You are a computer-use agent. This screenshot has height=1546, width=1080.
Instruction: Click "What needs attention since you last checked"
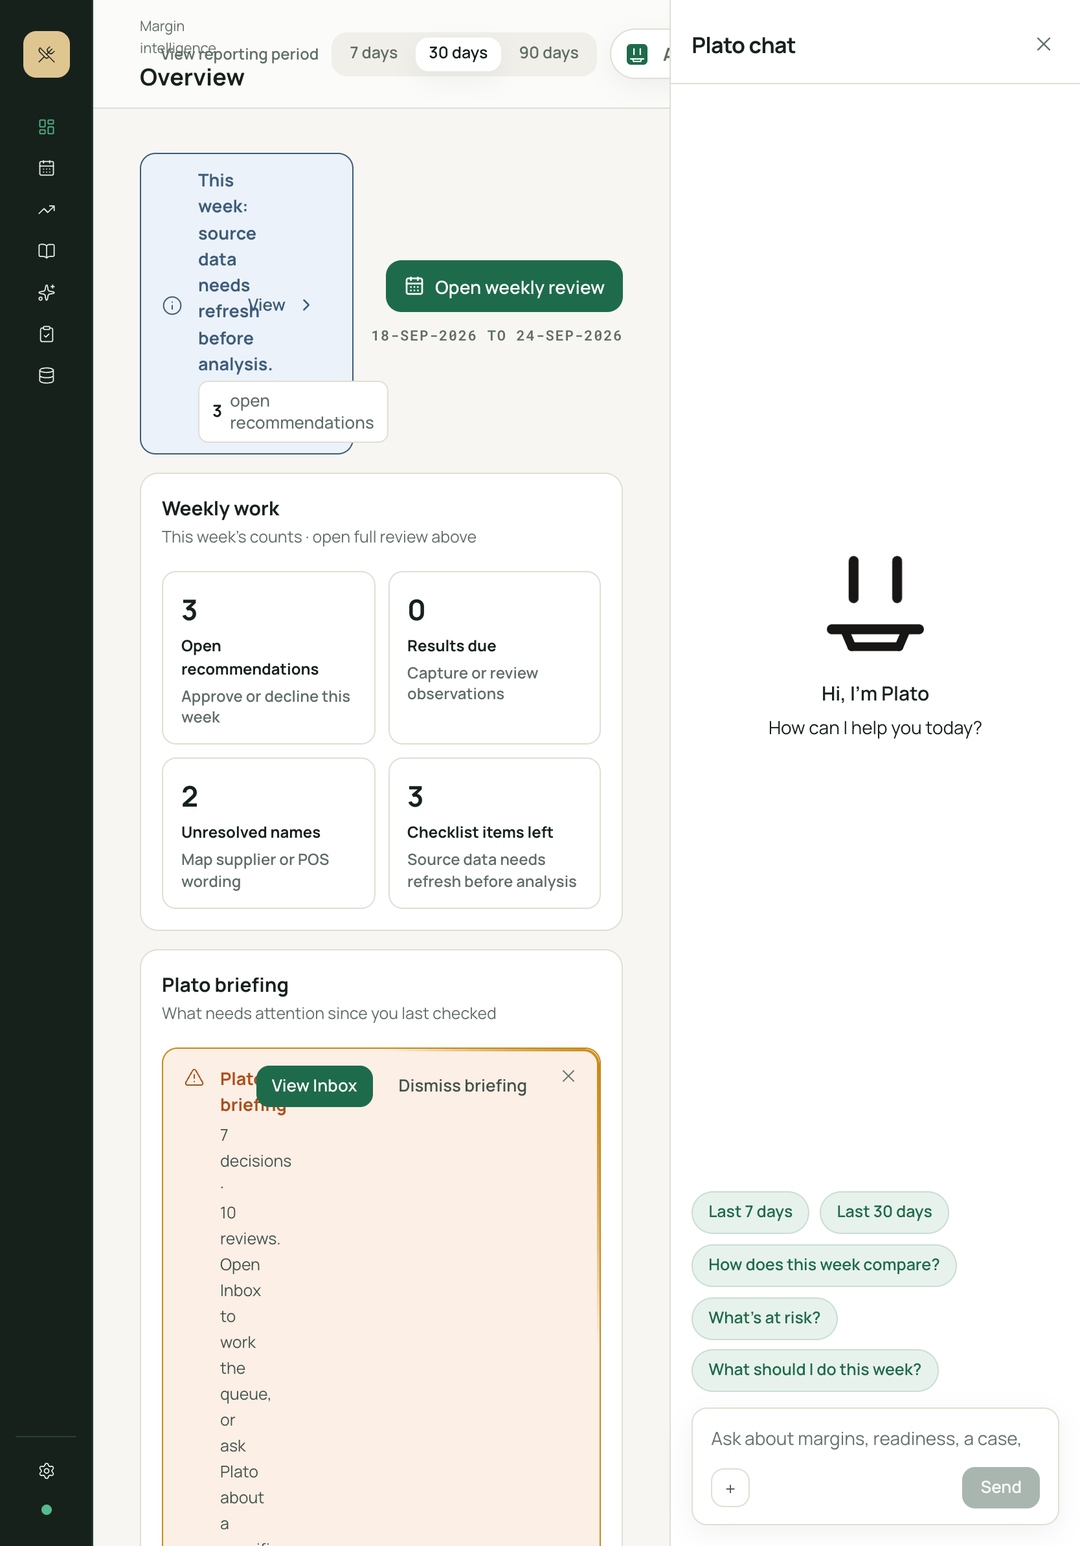329,1013
